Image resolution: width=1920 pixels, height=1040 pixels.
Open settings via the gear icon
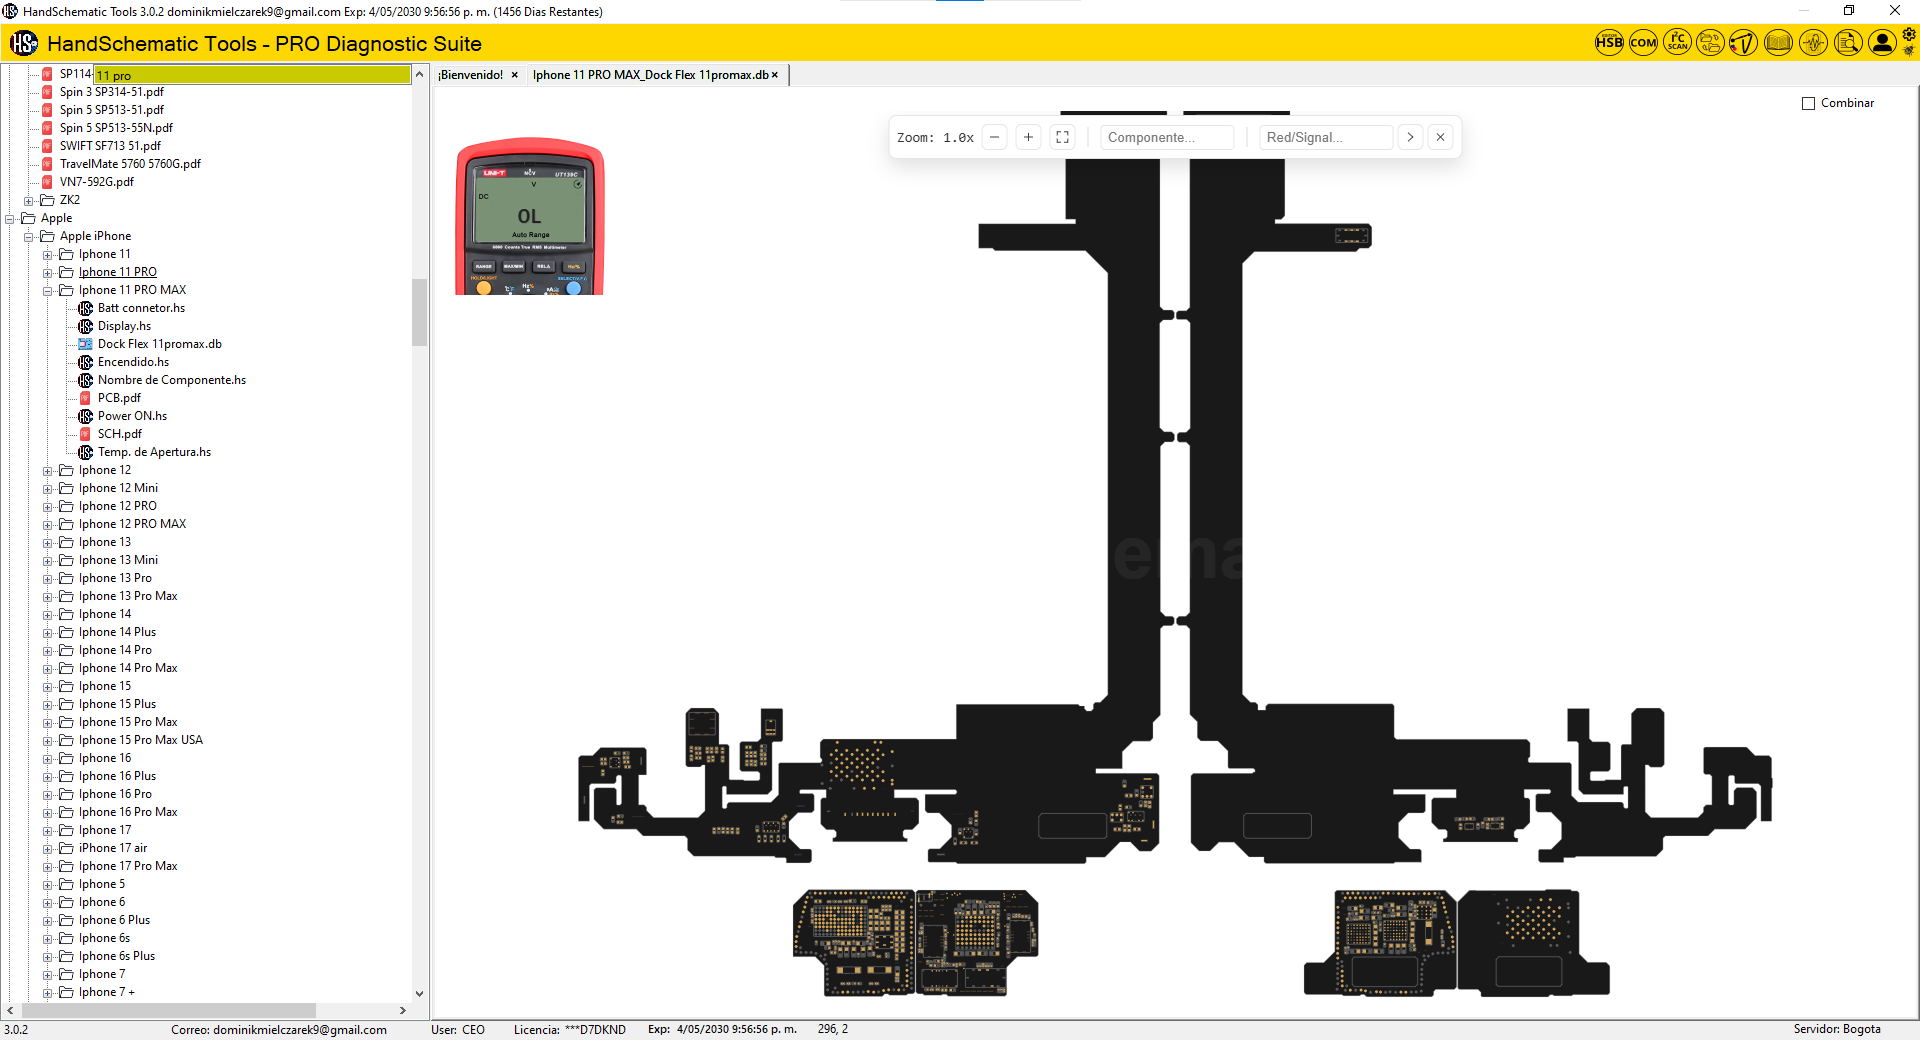pyautogui.click(x=1909, y=35)
